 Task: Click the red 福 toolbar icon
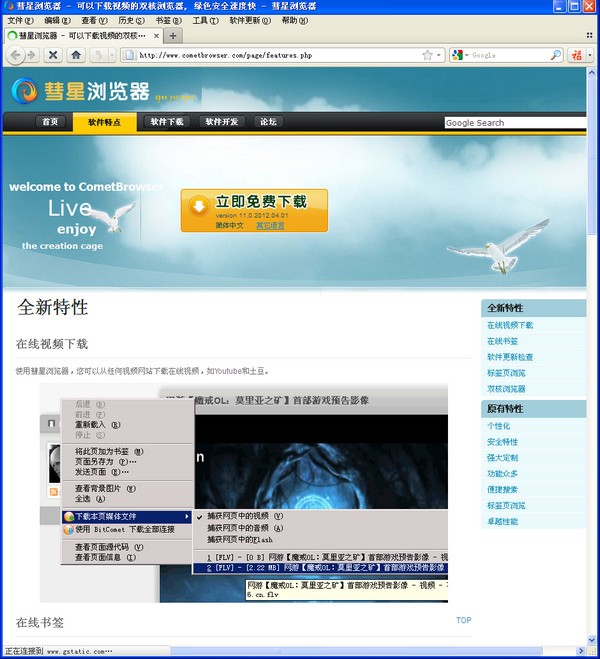(x=577, y=55)
